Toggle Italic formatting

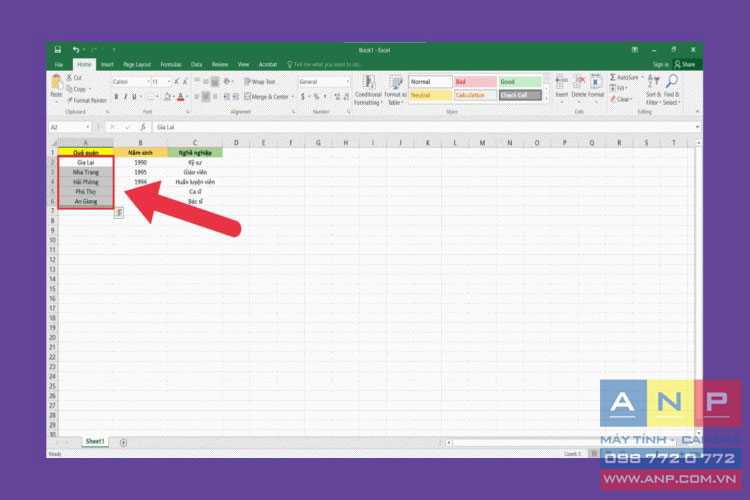(x=125, y=97)
